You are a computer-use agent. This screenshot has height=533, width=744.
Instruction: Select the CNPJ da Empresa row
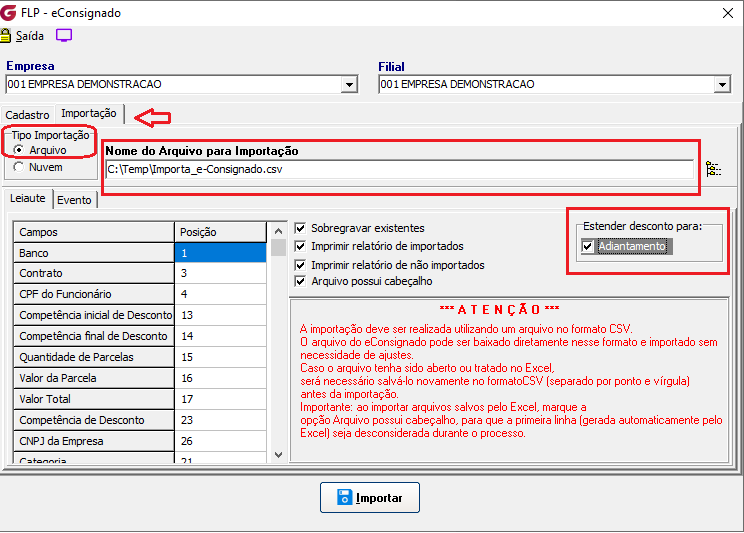click(x=93, y=441)
